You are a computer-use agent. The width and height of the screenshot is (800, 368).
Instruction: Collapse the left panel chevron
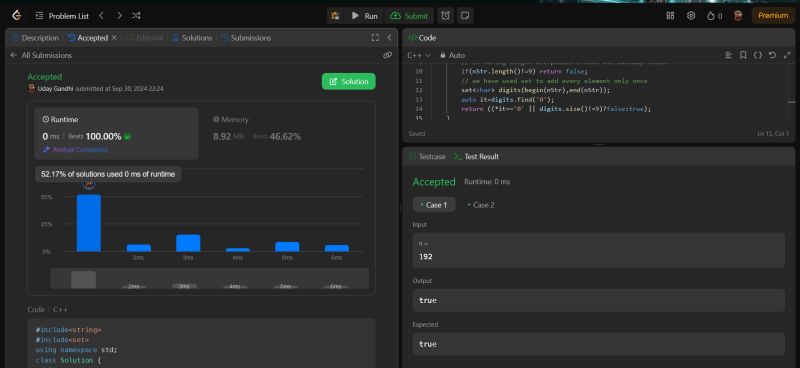389,38
